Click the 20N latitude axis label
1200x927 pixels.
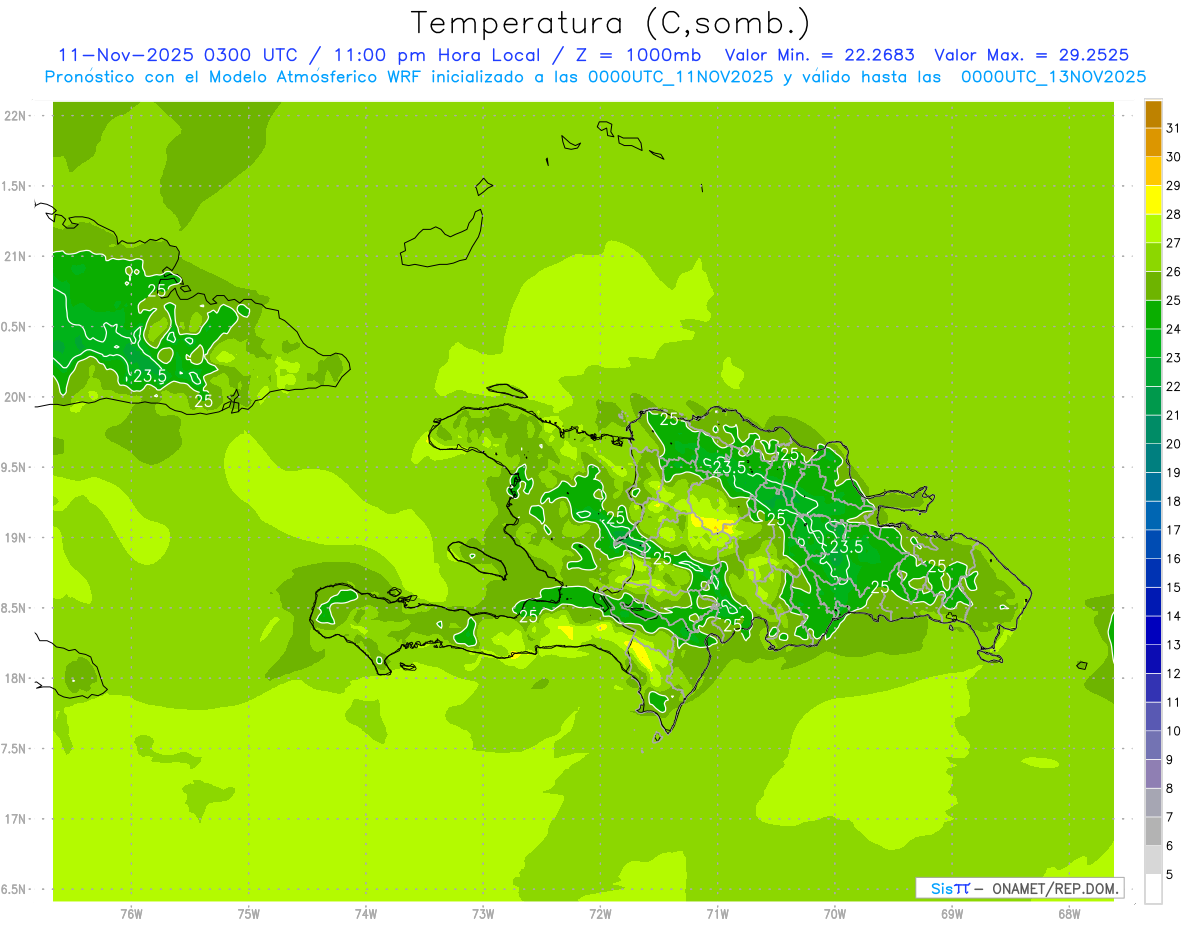click(15, 397)
